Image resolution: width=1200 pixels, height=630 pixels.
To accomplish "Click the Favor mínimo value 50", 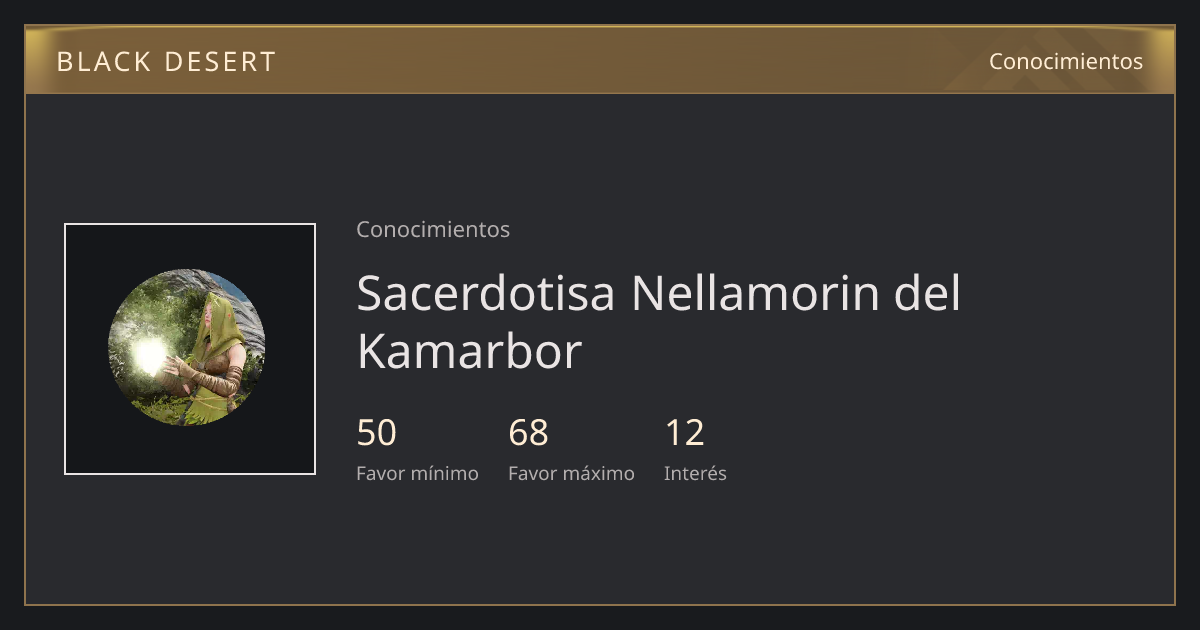I will [x=377, y=433].
